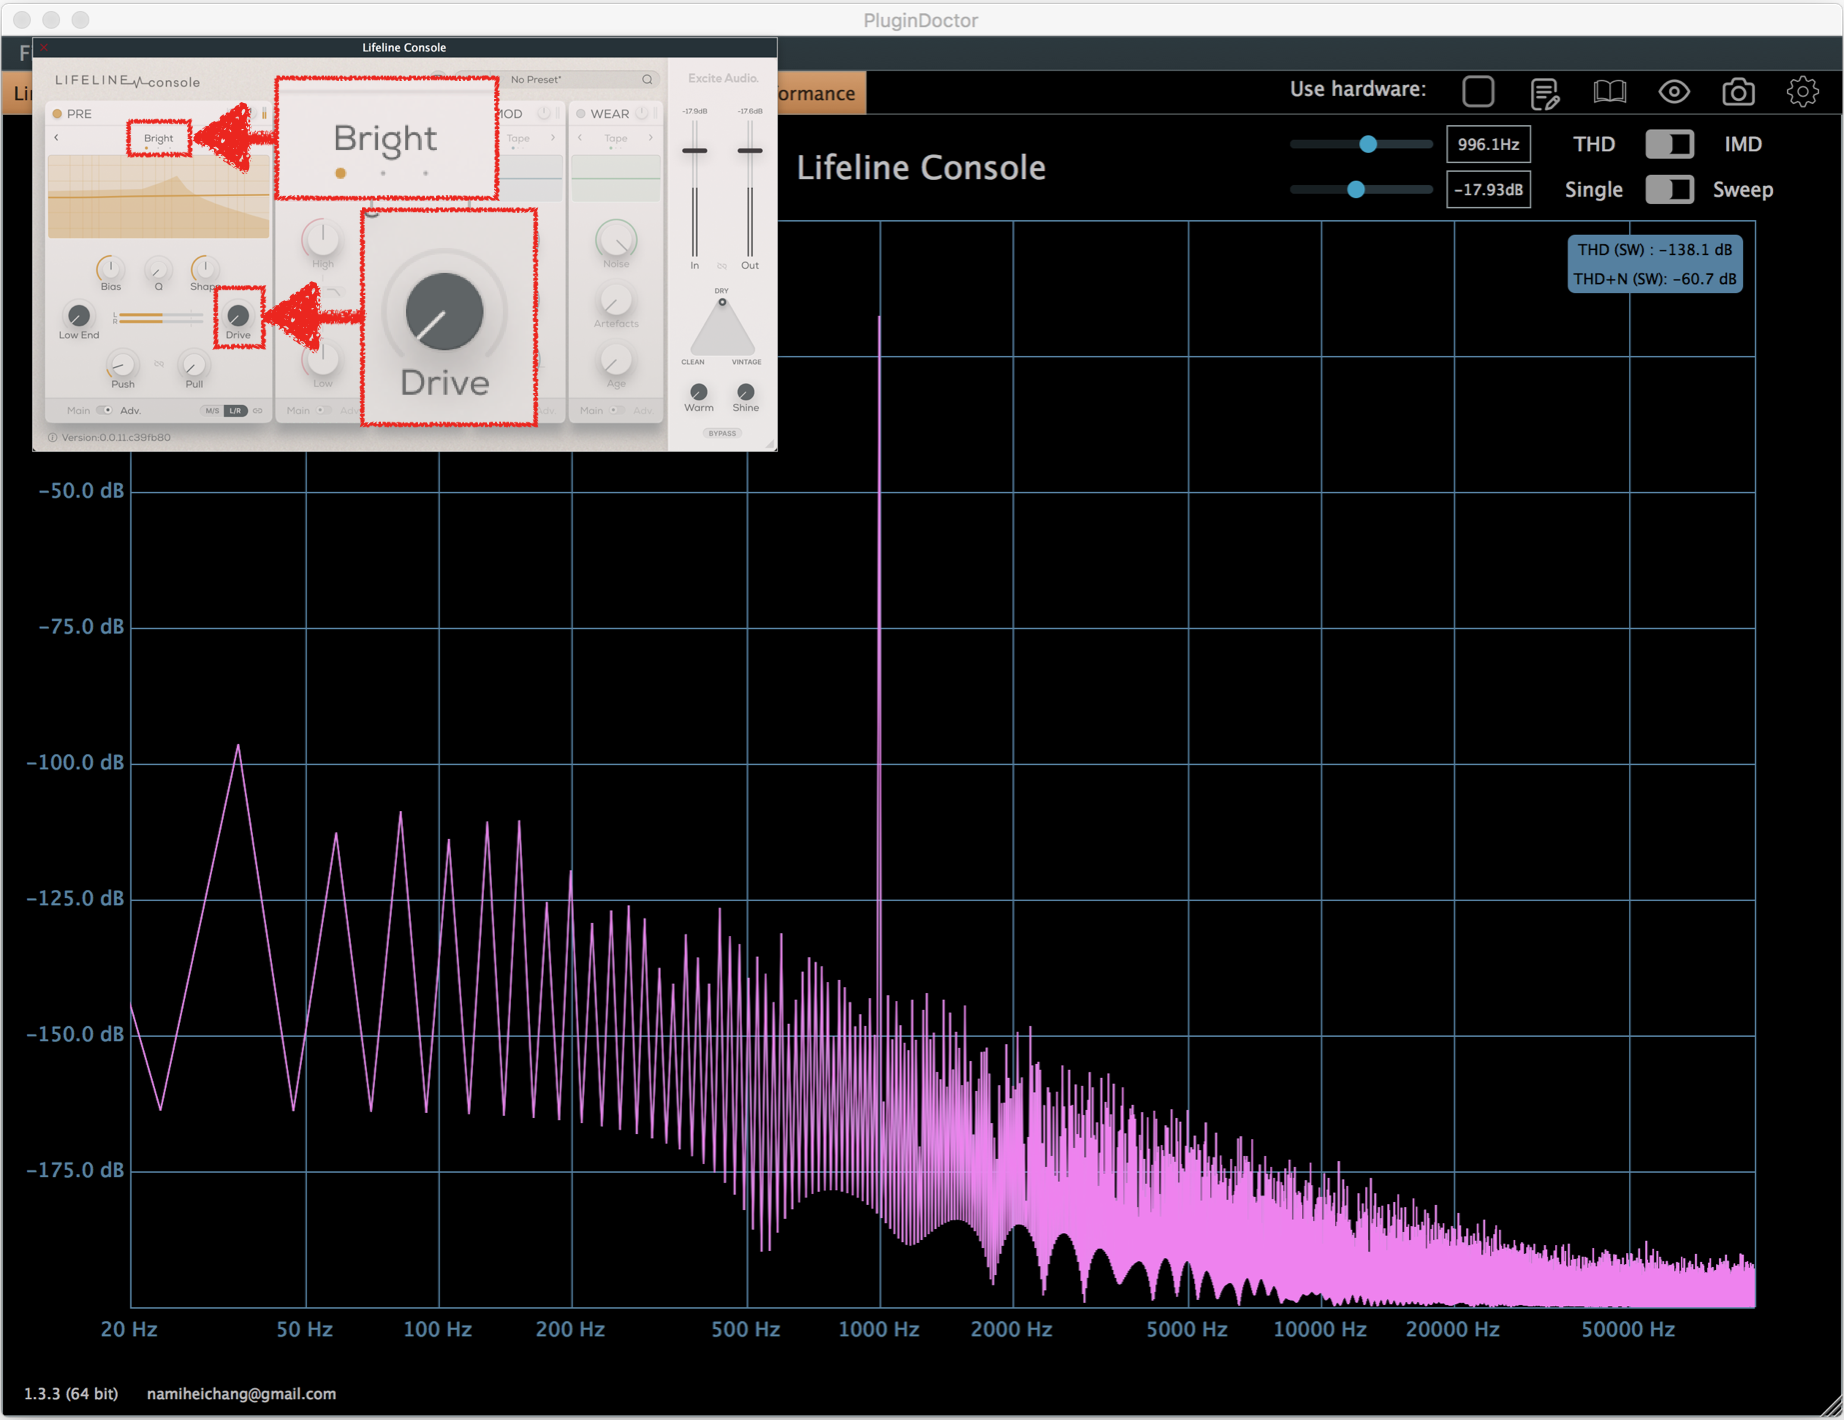This screenshot has height=1420, width=1844.
Task: Click PRE previous-mode left chevron
Action: [56, 138]
